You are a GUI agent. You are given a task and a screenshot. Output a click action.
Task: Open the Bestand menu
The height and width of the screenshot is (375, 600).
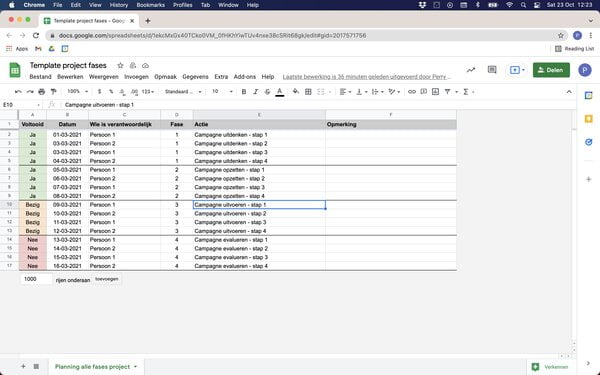pyautogui.click(x=40, y=77)
